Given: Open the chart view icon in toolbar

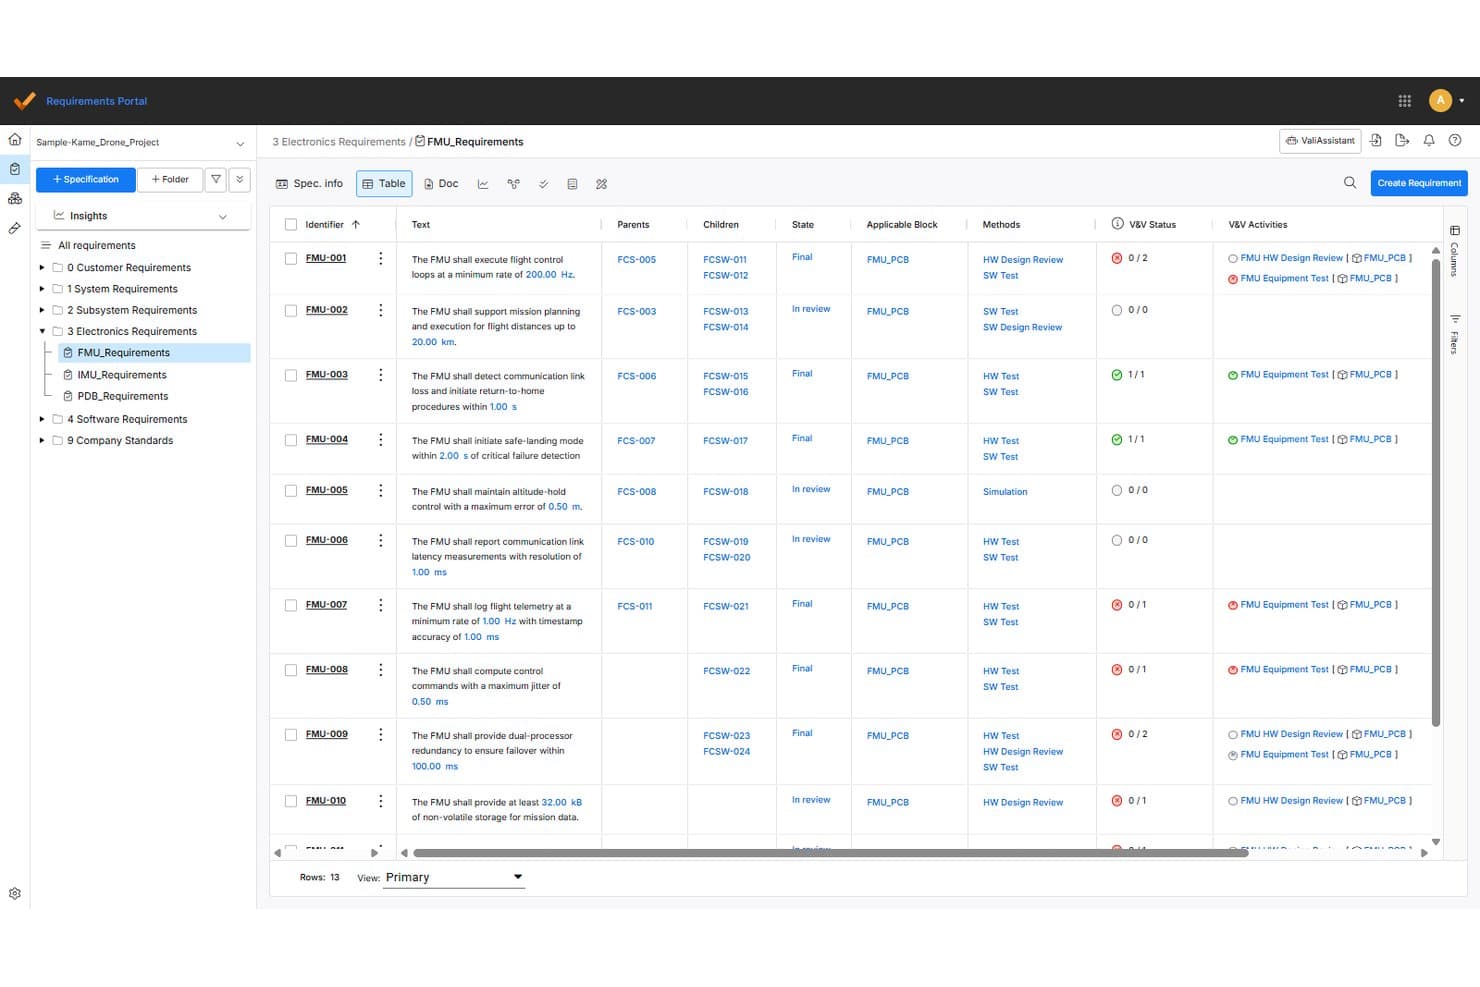Looking at the screenshot, I should point(483,184).
